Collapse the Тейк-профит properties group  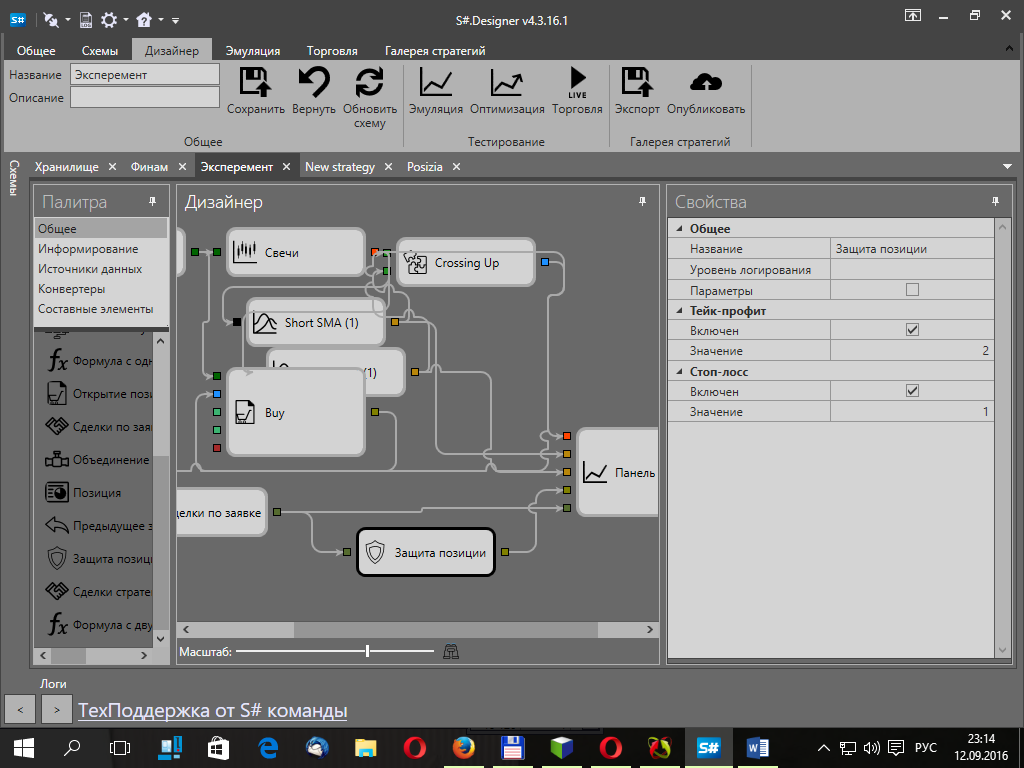(679, 311)
